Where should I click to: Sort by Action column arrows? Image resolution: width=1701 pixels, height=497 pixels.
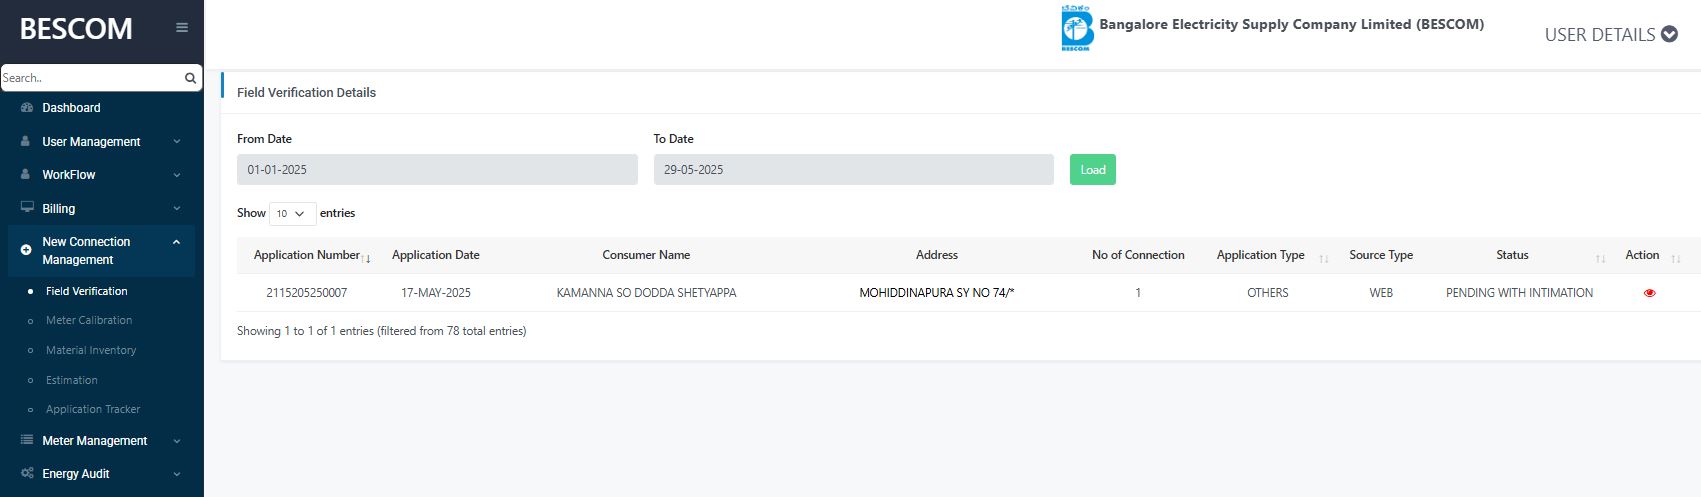(1675, 258)
